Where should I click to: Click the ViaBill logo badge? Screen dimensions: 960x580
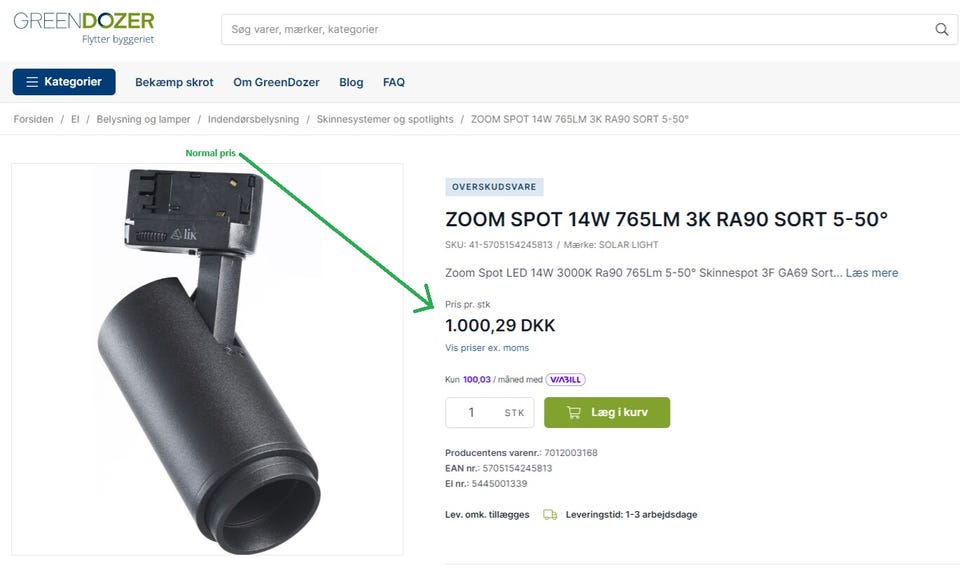click(x=565, y=380)
